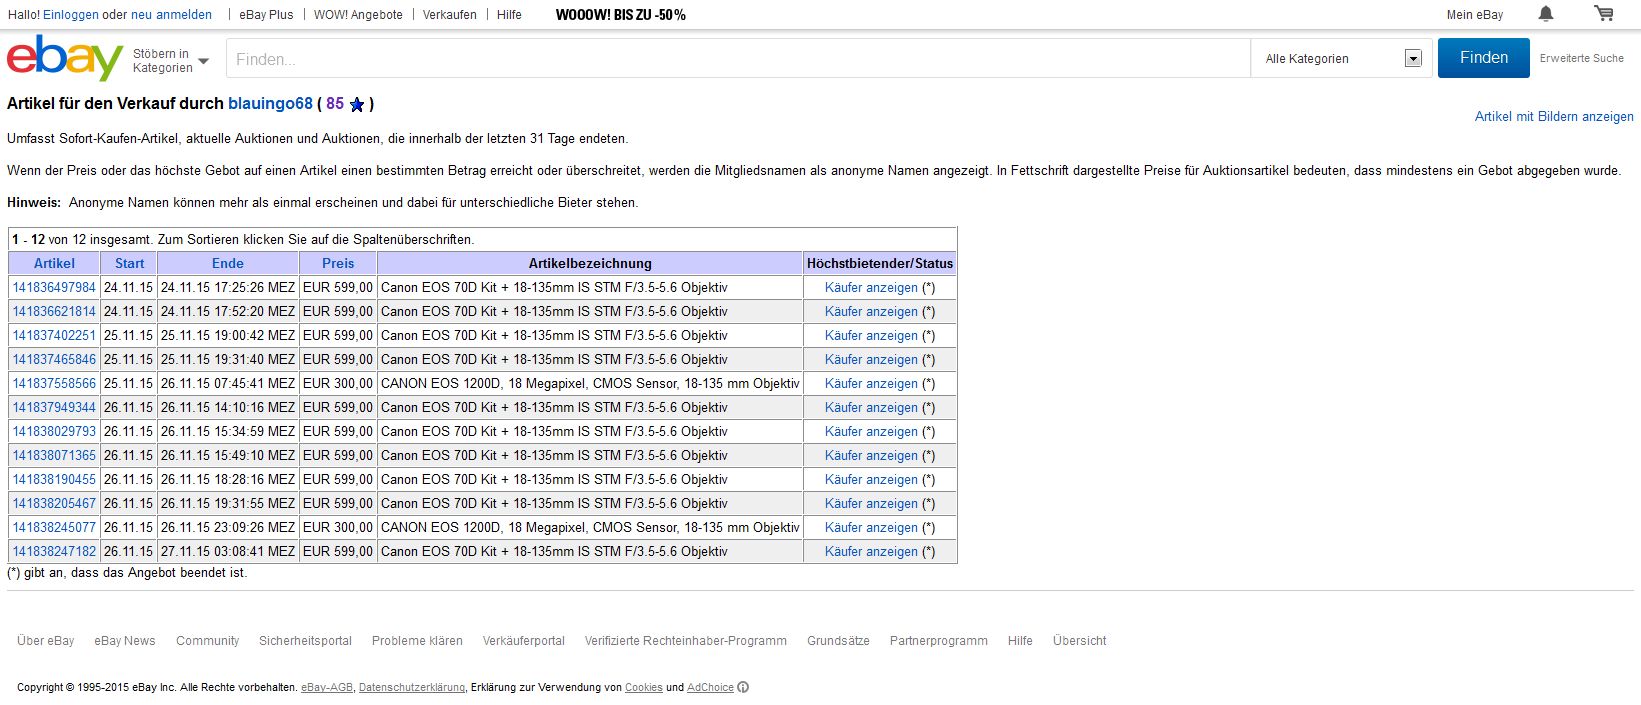Click Käufer anzeigen for item 141837558566
This screenshot has height=705, width=1641.
[x=871, y=383]
